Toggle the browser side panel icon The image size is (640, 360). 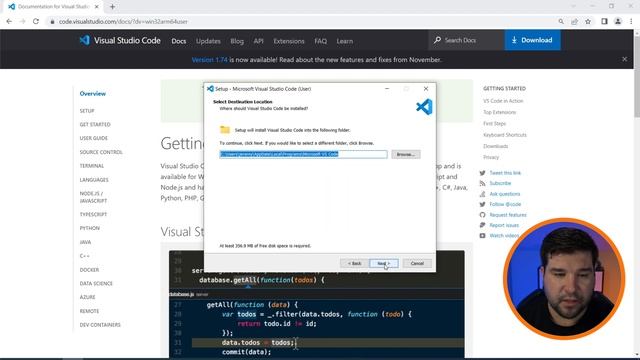coord(604,22)
